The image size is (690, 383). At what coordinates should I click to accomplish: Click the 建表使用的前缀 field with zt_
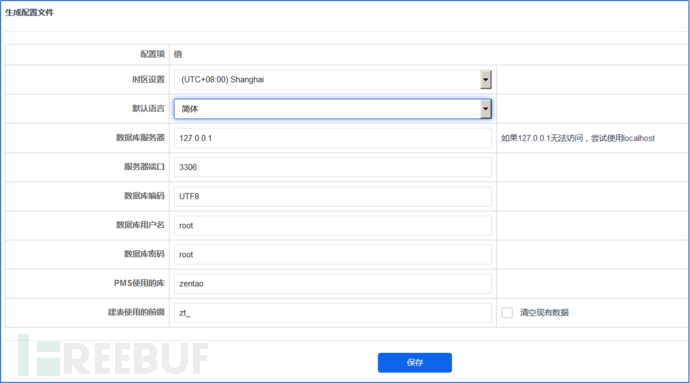click(333, 313)
